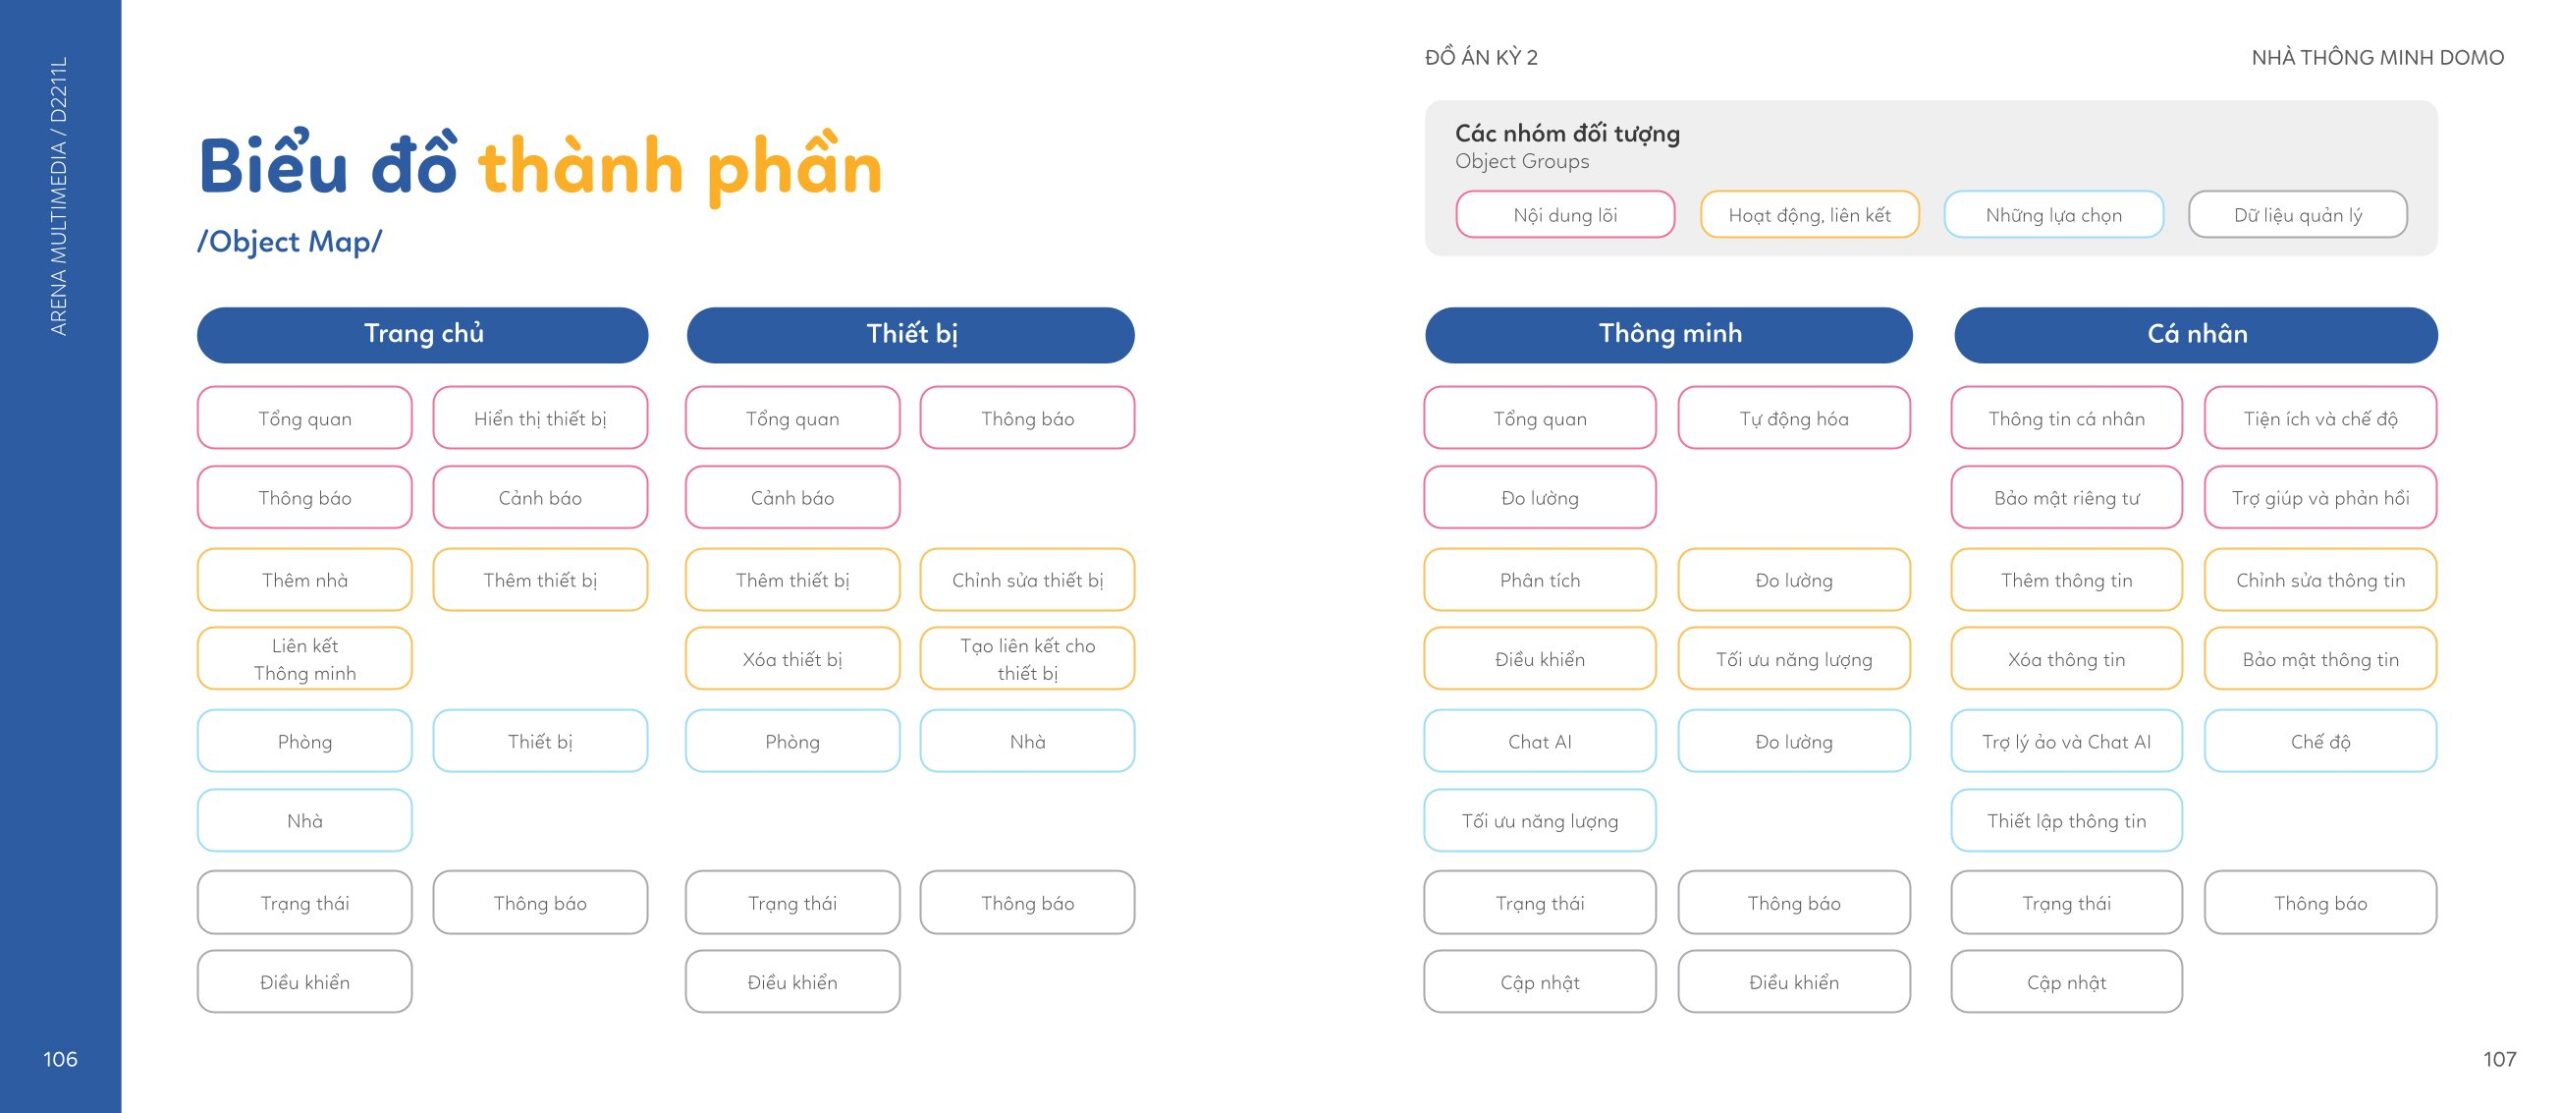Click the Phân tích box
2560x1113 pixels.
(1540, 580)
